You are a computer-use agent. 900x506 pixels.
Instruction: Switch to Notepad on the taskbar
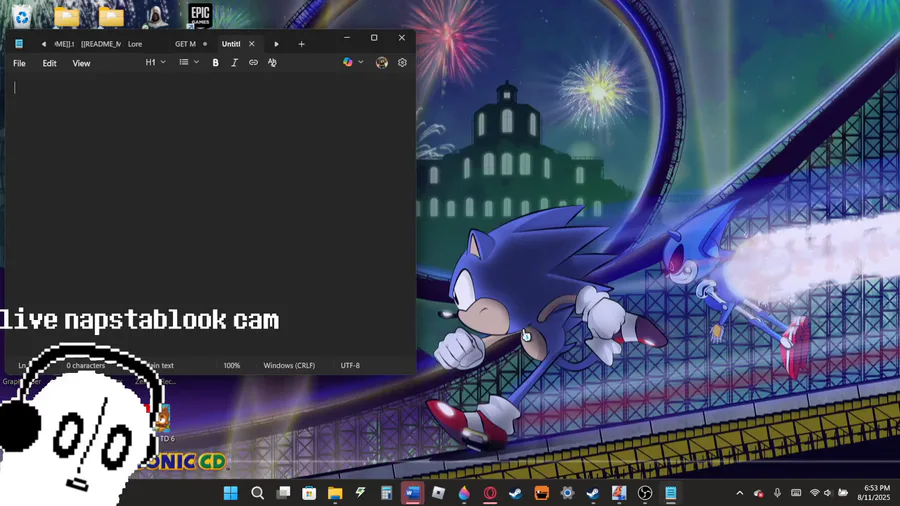click(670, 493)
